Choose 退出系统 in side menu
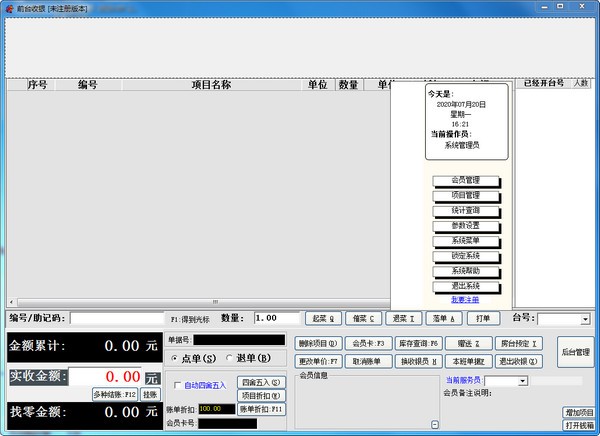The height and width of the screenshot is (436, 600). point(466,286)
